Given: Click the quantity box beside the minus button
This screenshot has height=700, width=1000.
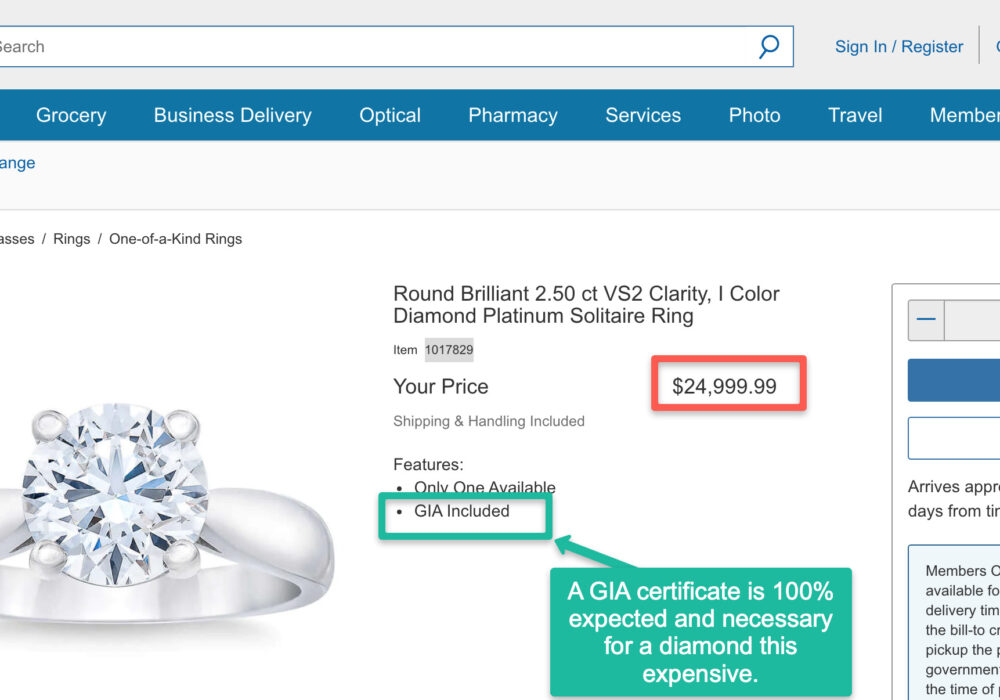Looking at the screenshot, I should point(974,319).
